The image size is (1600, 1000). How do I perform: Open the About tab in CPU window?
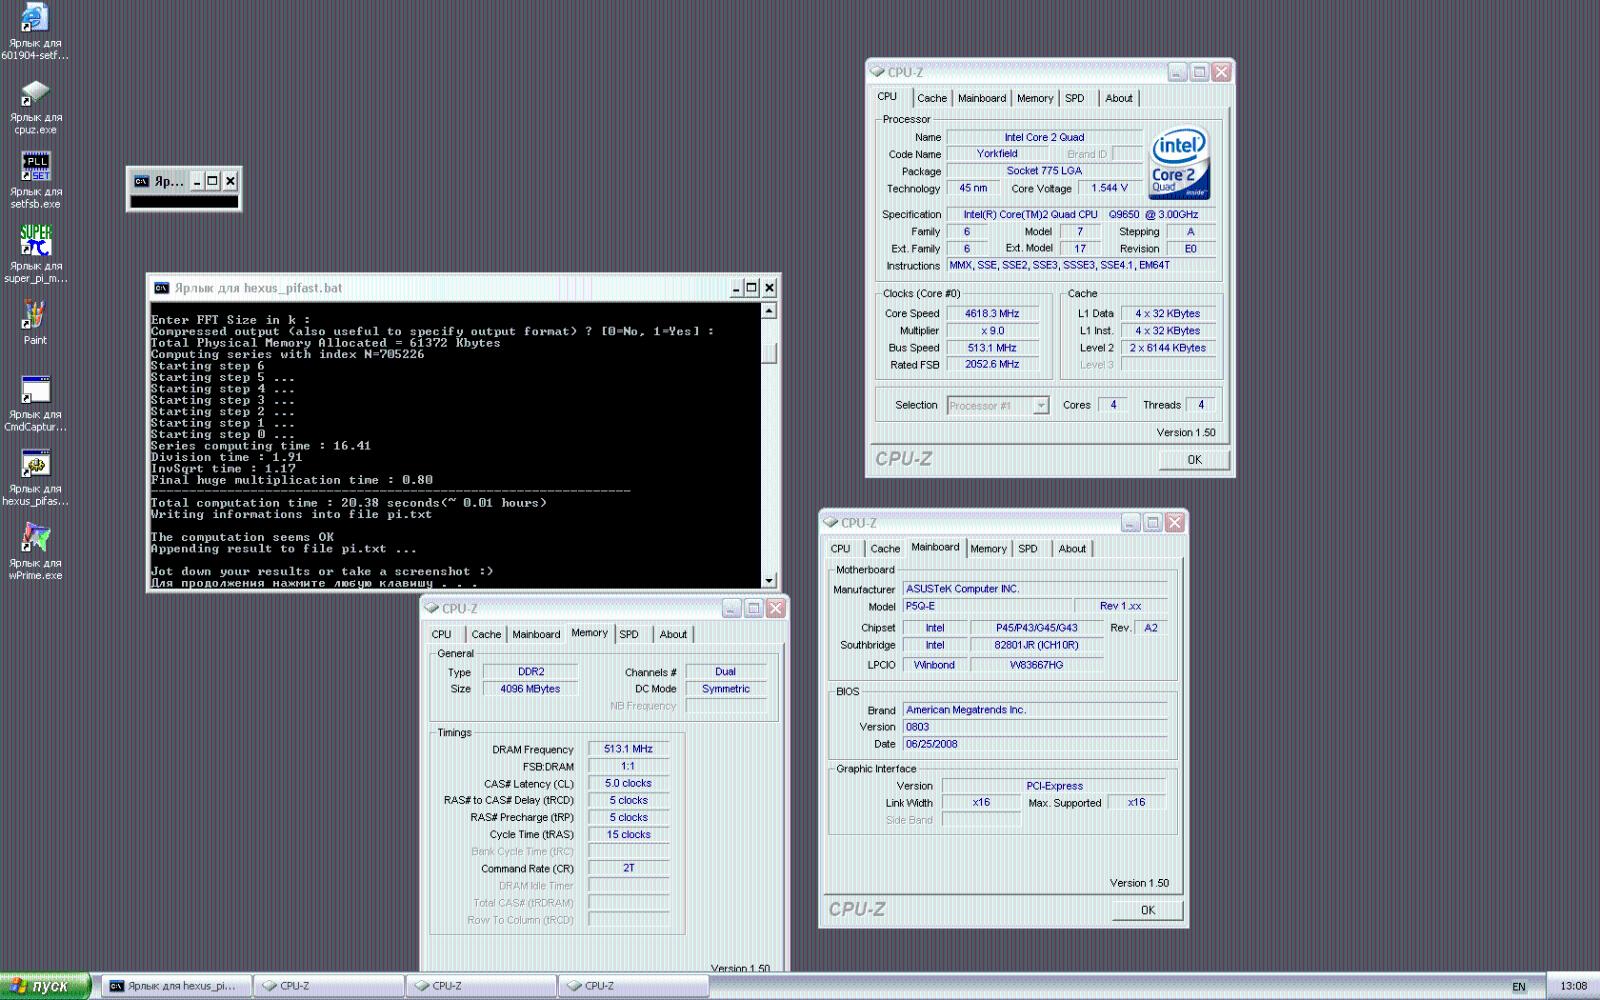tap(1119, 98)
